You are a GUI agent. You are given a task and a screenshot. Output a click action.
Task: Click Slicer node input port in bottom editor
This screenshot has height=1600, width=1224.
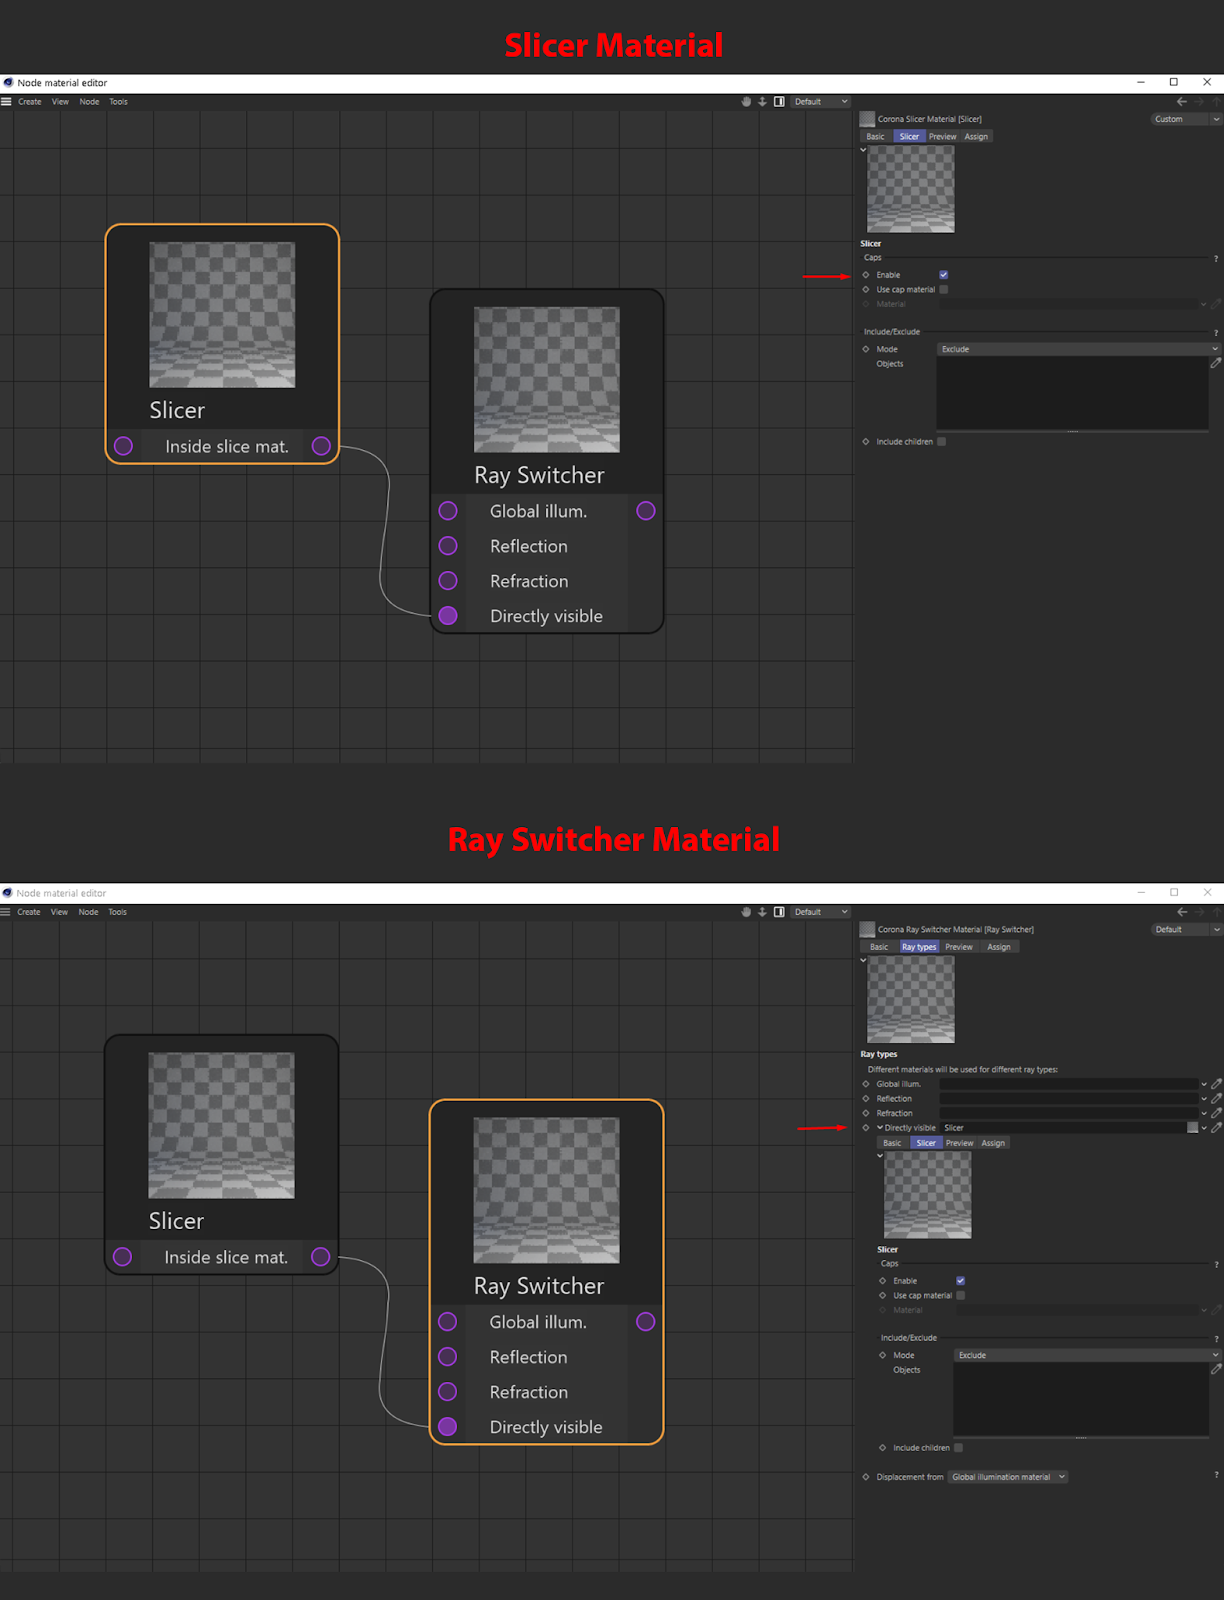(x=122, y=1257)
